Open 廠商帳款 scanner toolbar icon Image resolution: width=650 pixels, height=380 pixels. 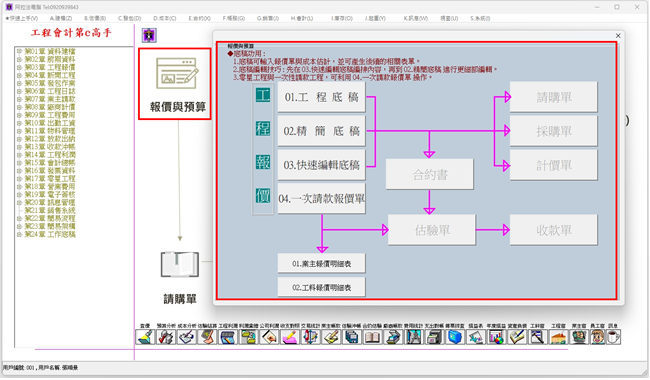coord(393,337)
